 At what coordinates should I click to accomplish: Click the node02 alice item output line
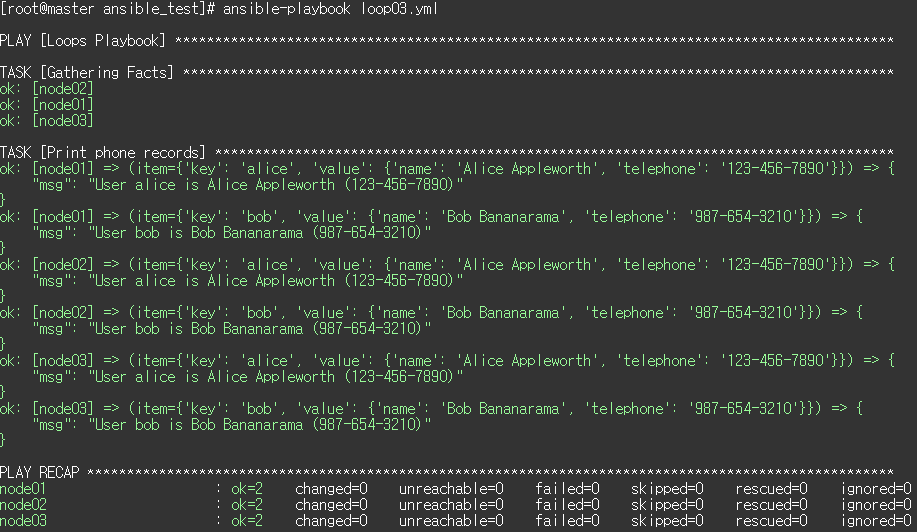click(447, 264)
